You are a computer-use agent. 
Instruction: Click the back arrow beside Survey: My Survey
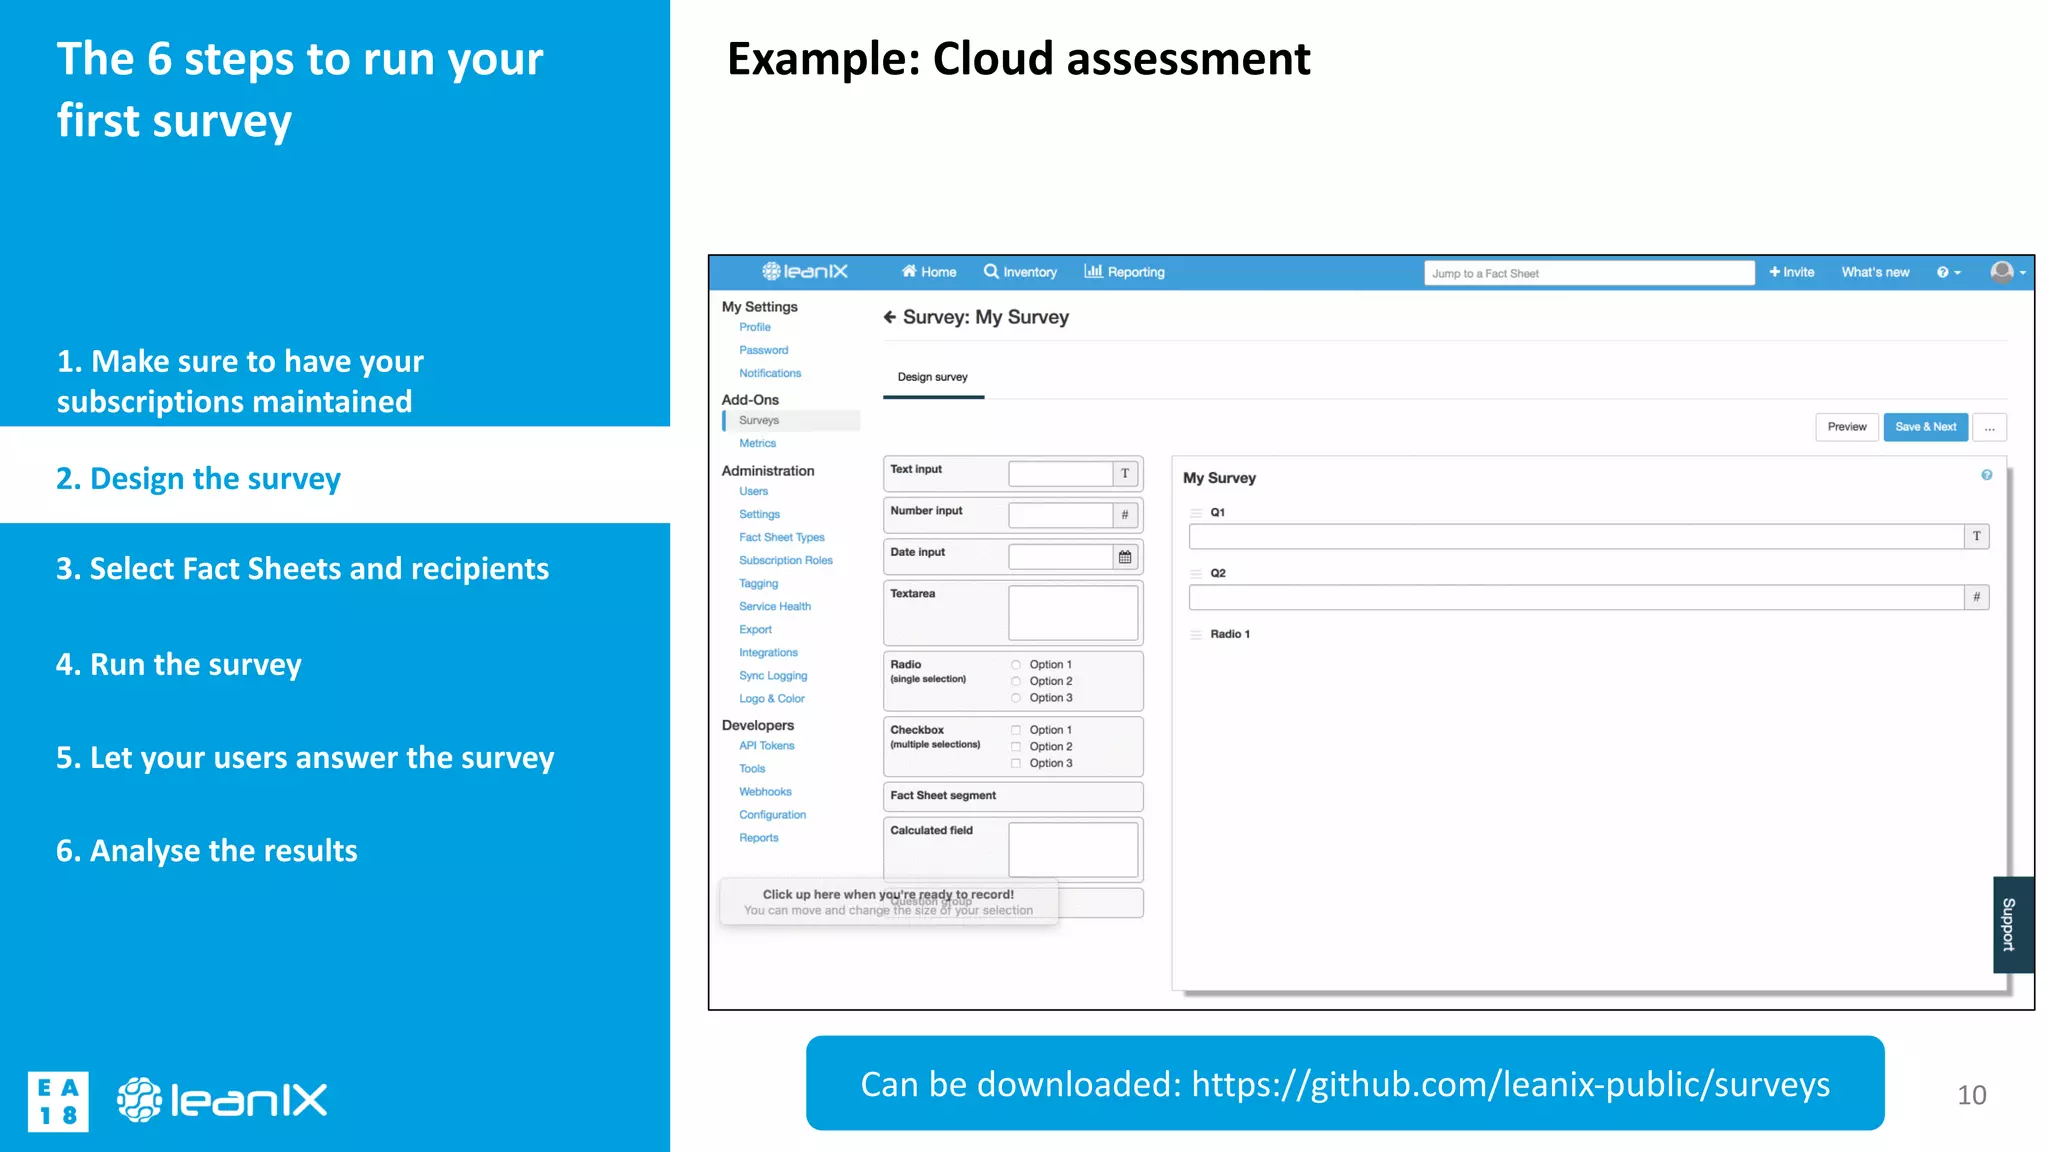click(x=890, y=317)
